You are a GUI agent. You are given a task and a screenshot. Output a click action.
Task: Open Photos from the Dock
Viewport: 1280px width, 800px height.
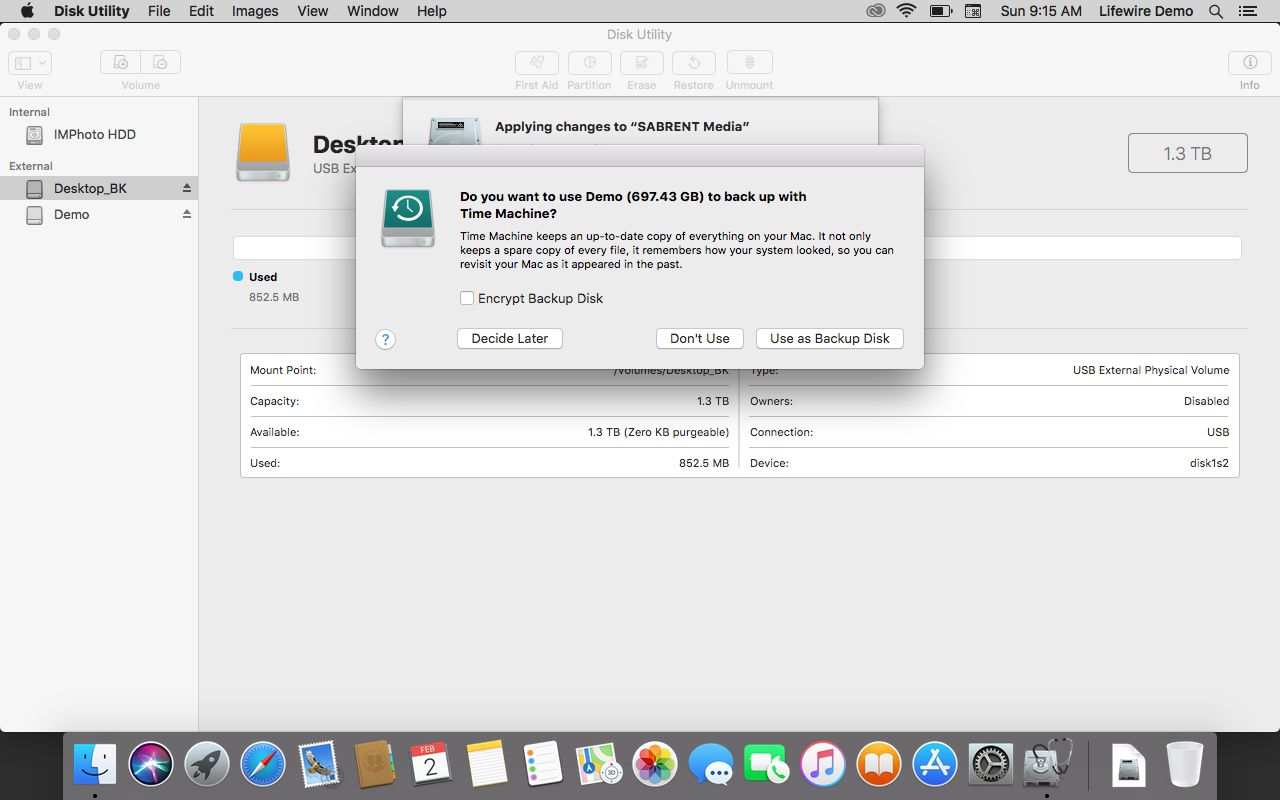click(x=655, y=765)
